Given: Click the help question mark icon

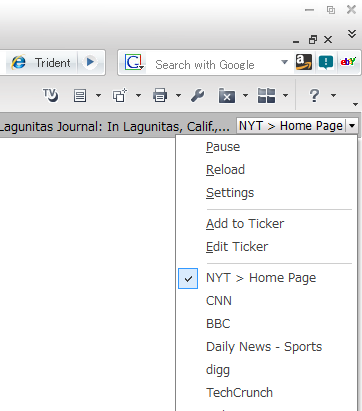Looking at the screenshot, I should pyautogui.click(x=314, y=95).
